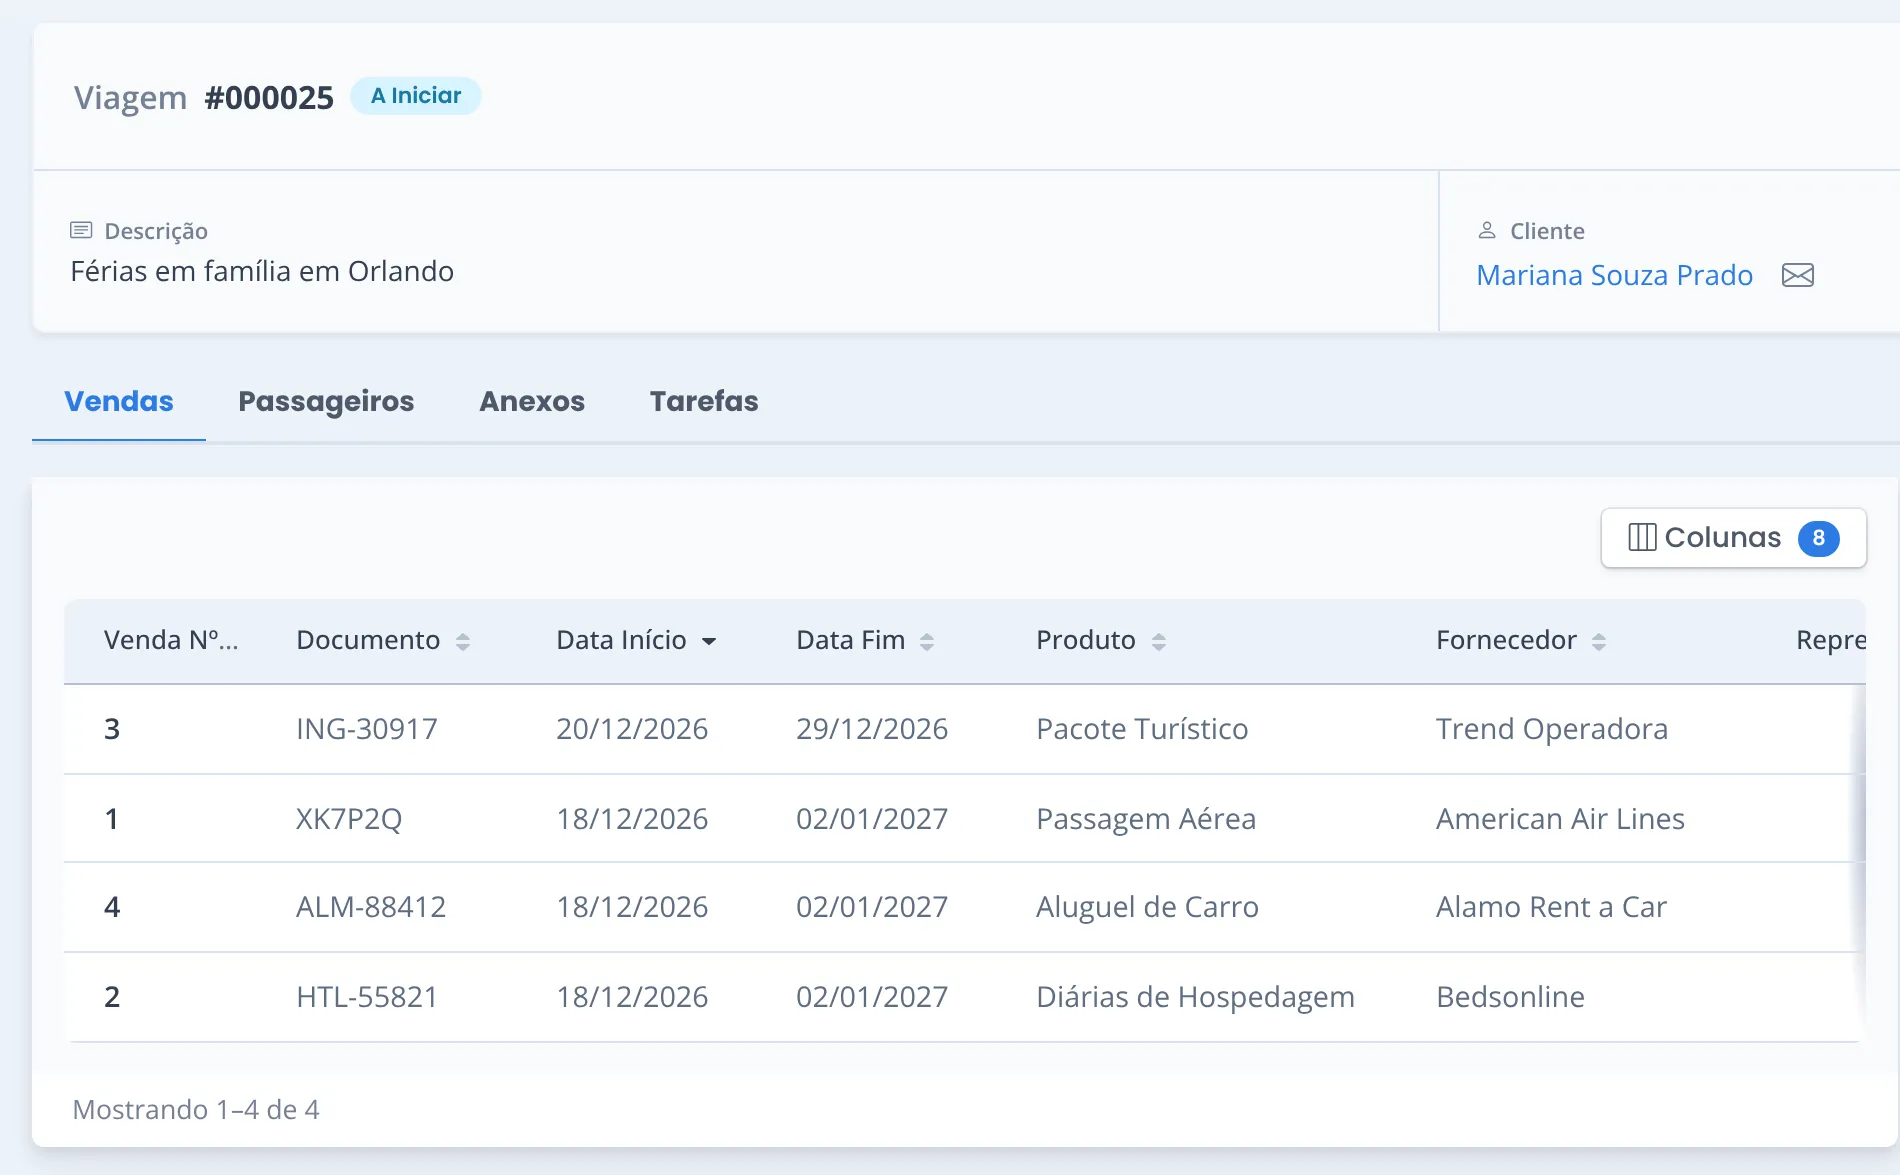
Task: Click the envelope icon next to Mariana Souza Prado
Action: (1797, 275)
